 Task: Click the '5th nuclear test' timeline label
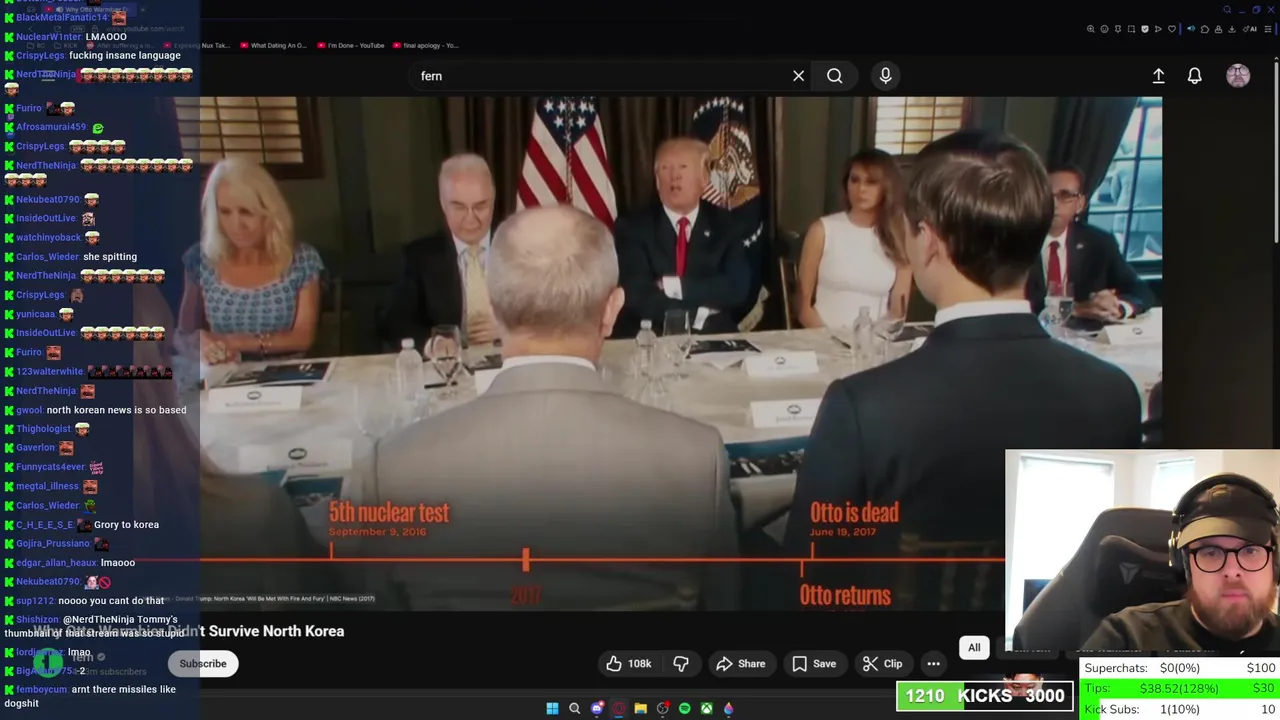[x=389, y=513]
